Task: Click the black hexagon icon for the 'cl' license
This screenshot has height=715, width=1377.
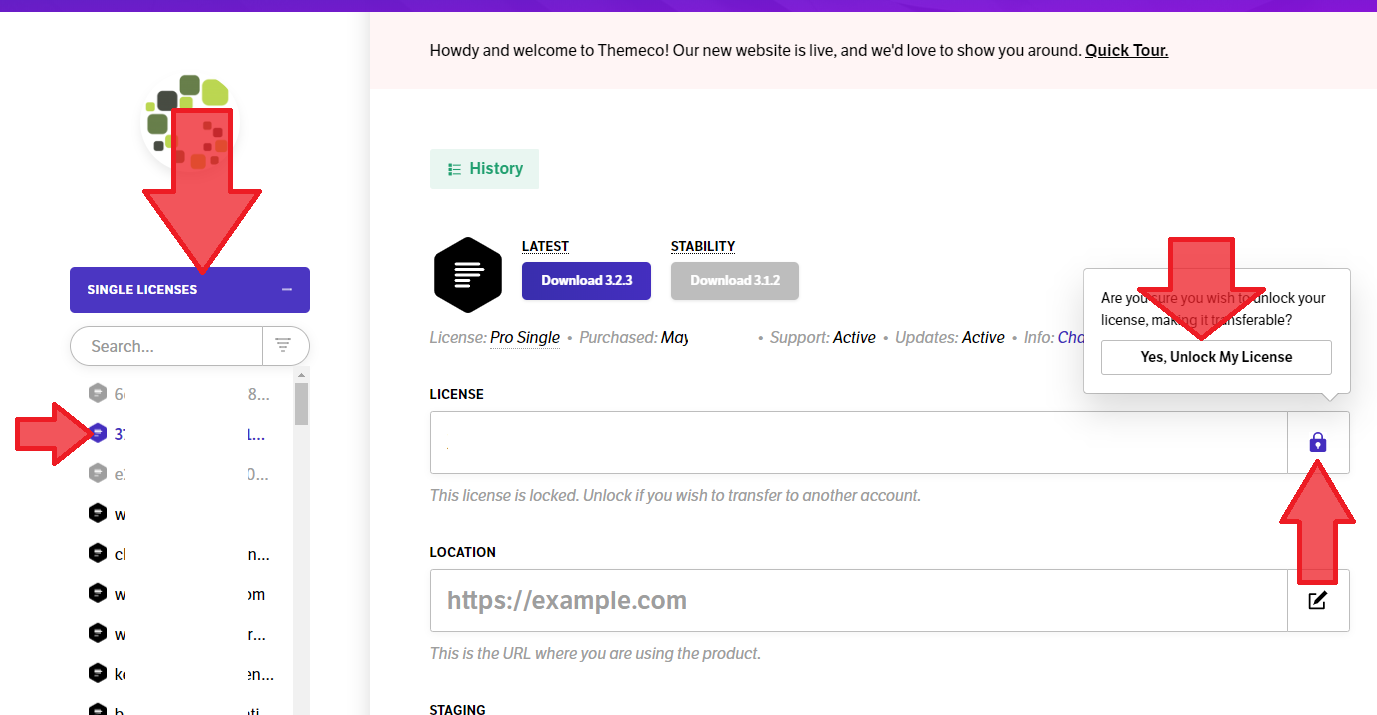Action: pyautogui.click(x=98, y=553)
